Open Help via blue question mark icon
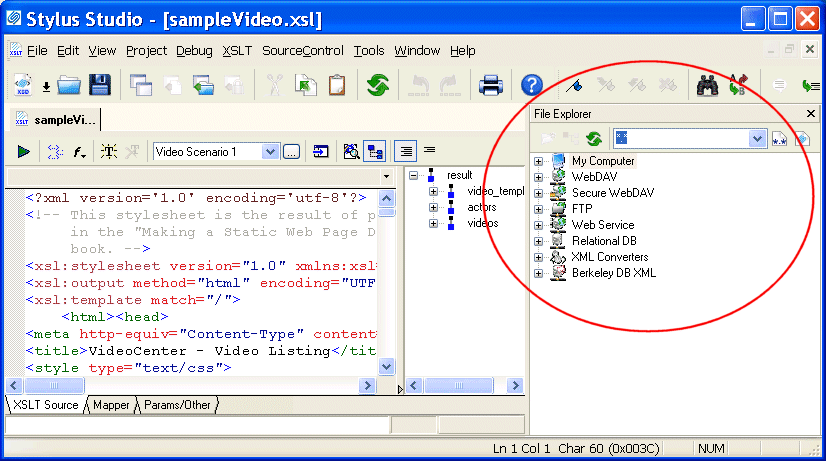The width and height of the screenshot is (826, 461). point(533,85)
